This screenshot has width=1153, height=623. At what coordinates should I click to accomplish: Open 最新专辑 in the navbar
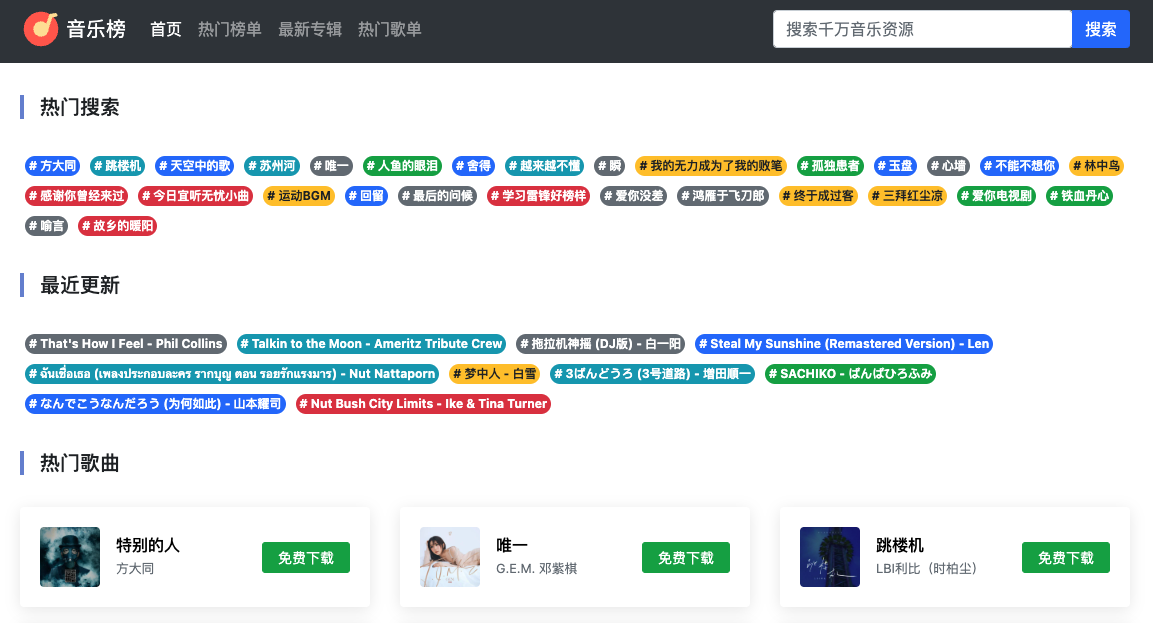[310, 30]
